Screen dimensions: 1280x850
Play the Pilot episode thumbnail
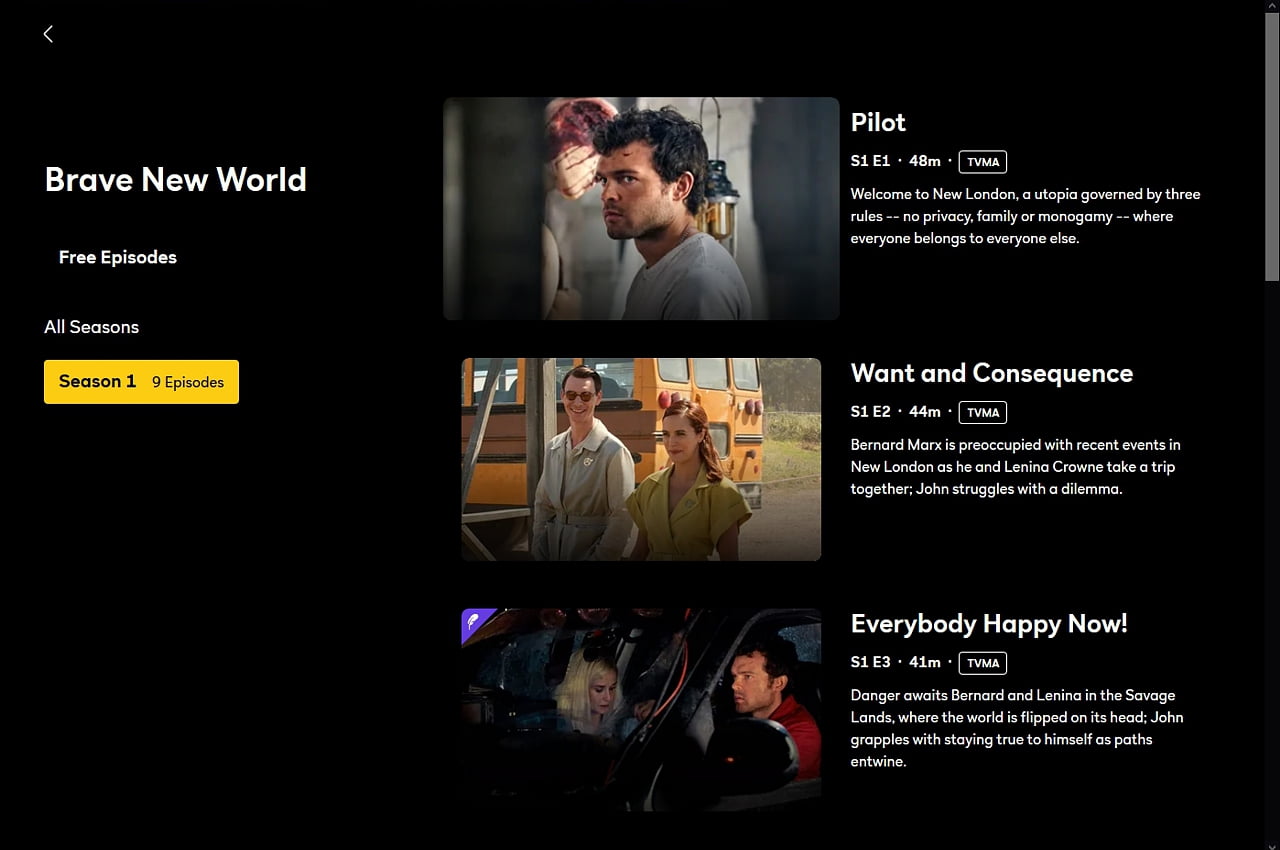[x=641, y=208]
